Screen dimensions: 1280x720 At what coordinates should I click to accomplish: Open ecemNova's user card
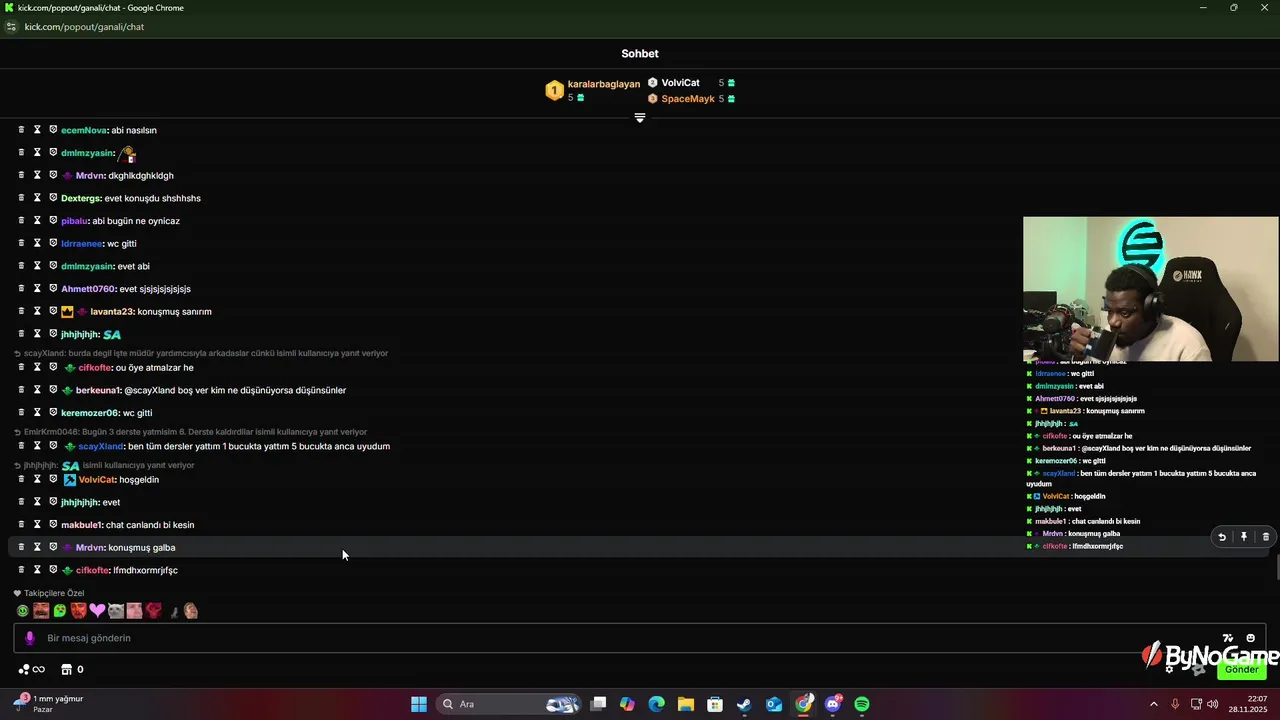click(x=83, y=130)
